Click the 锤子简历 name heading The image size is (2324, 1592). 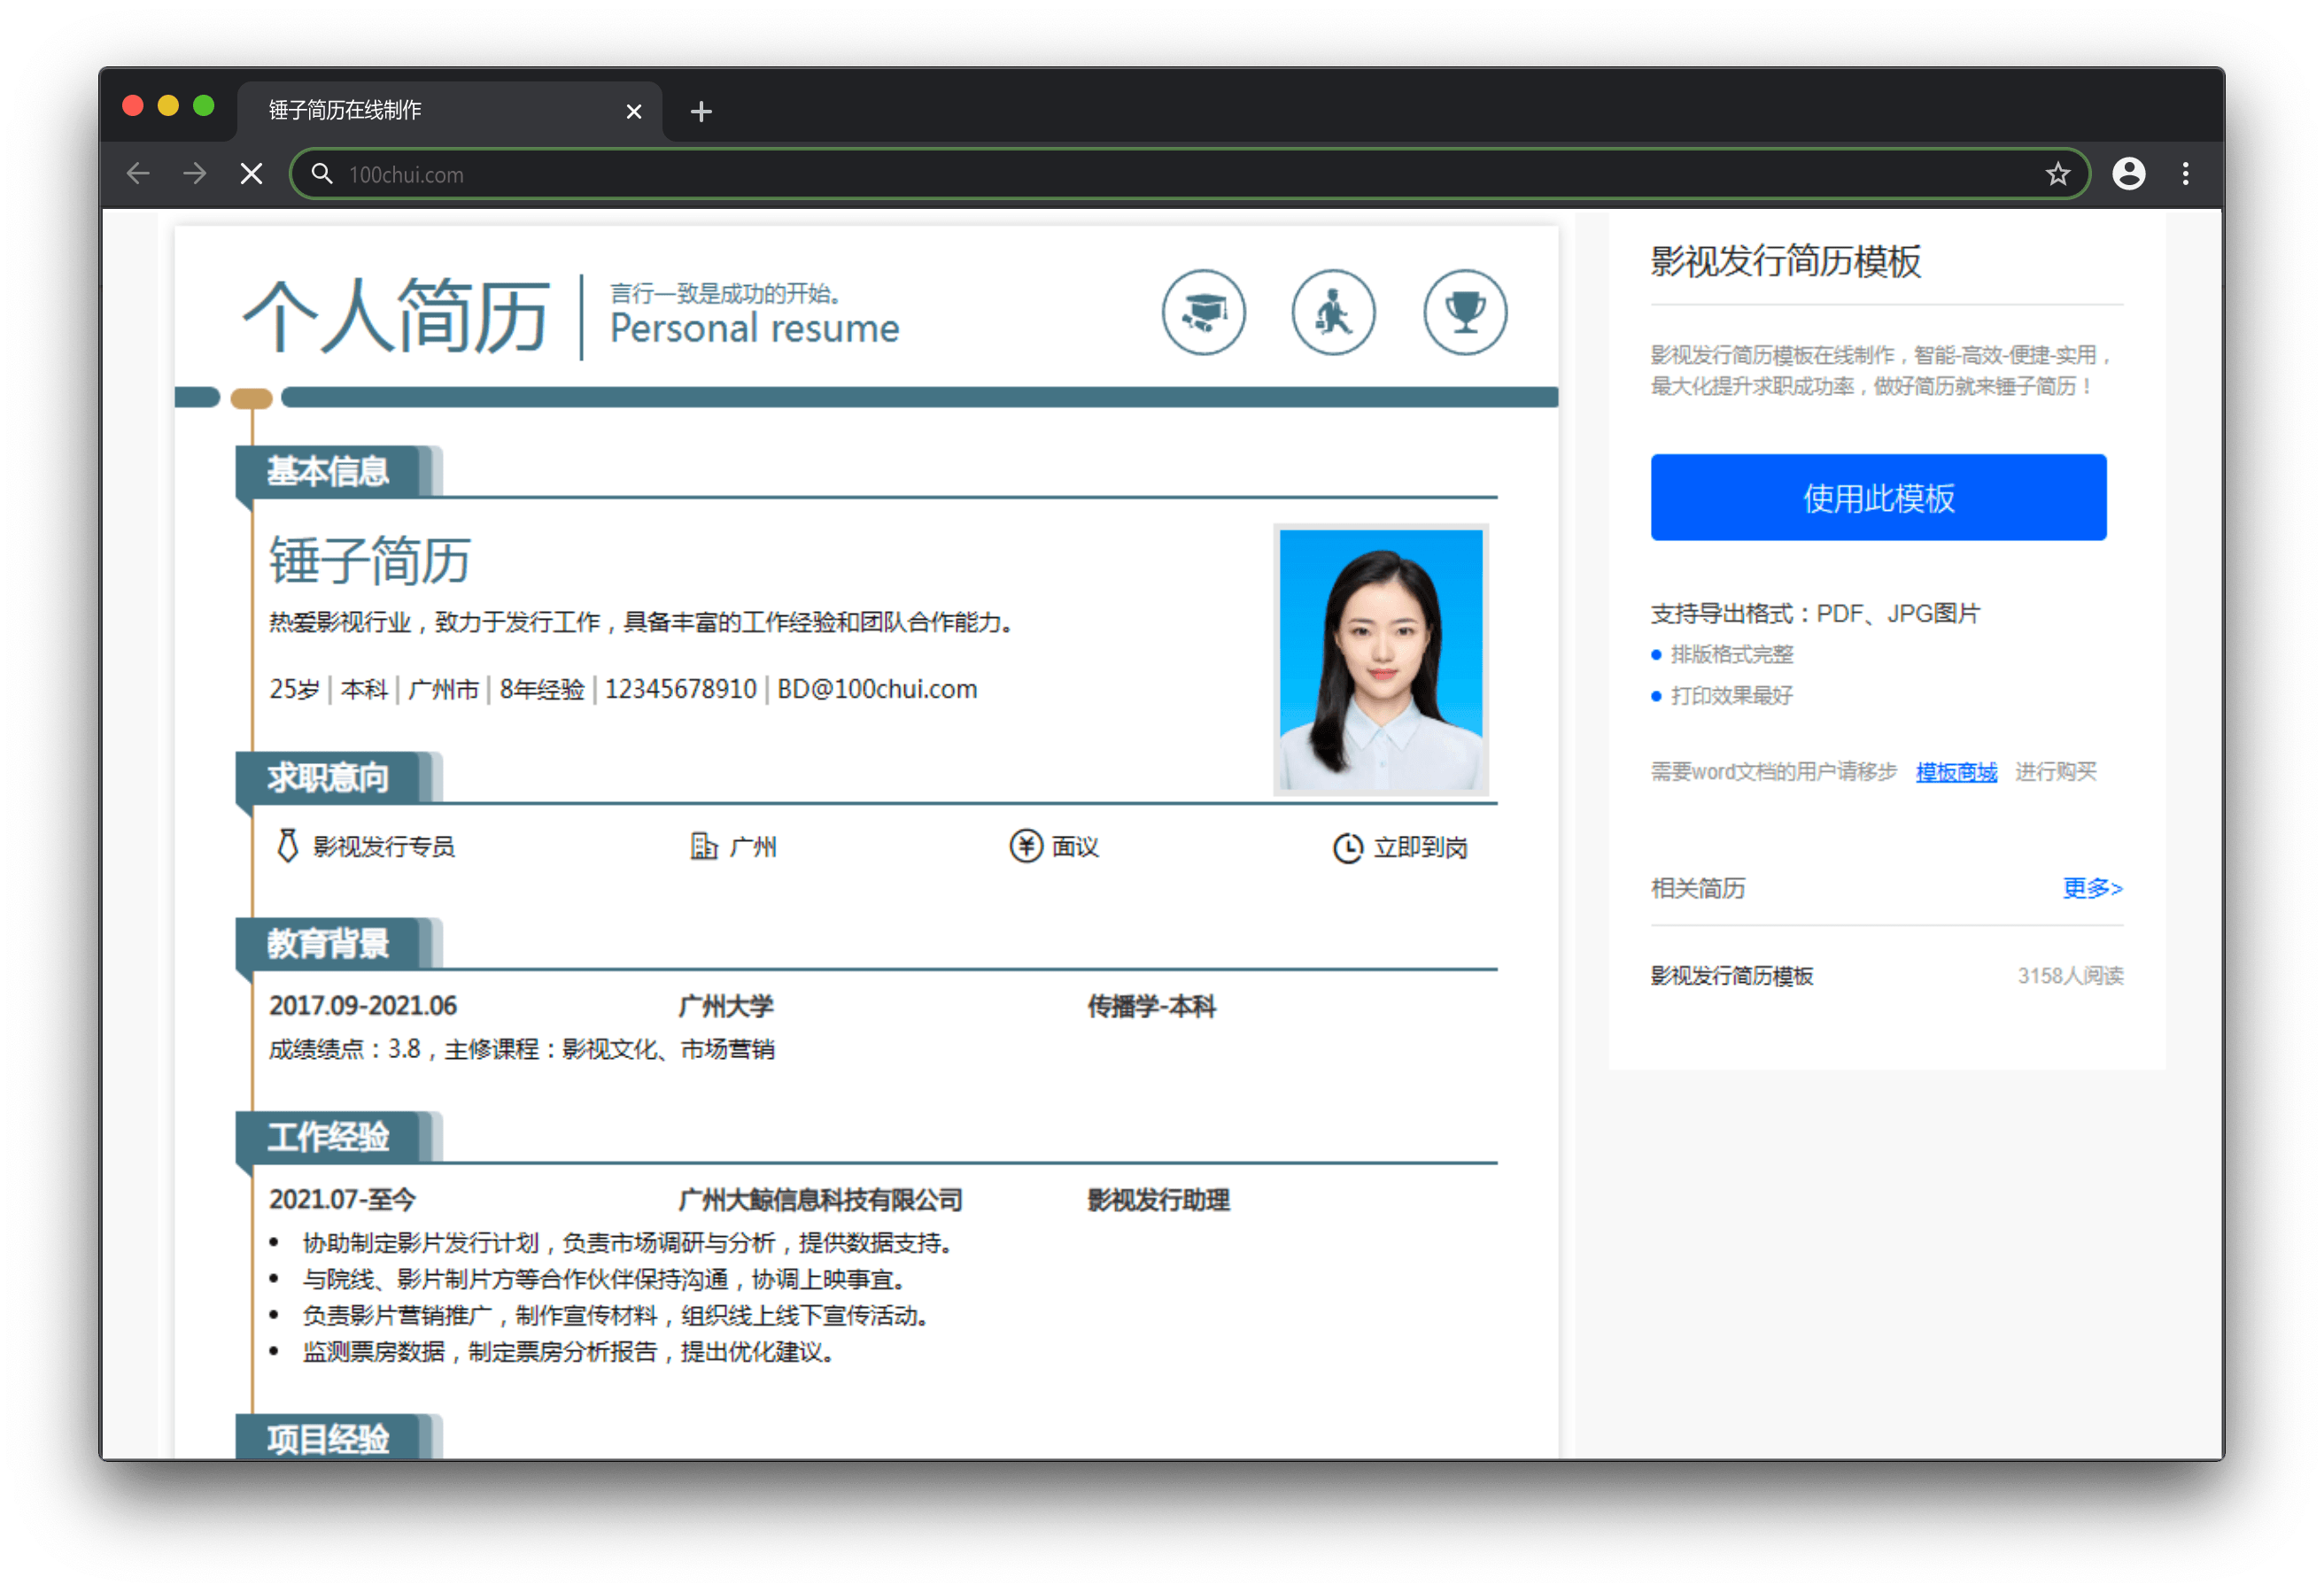pos(369,560)
